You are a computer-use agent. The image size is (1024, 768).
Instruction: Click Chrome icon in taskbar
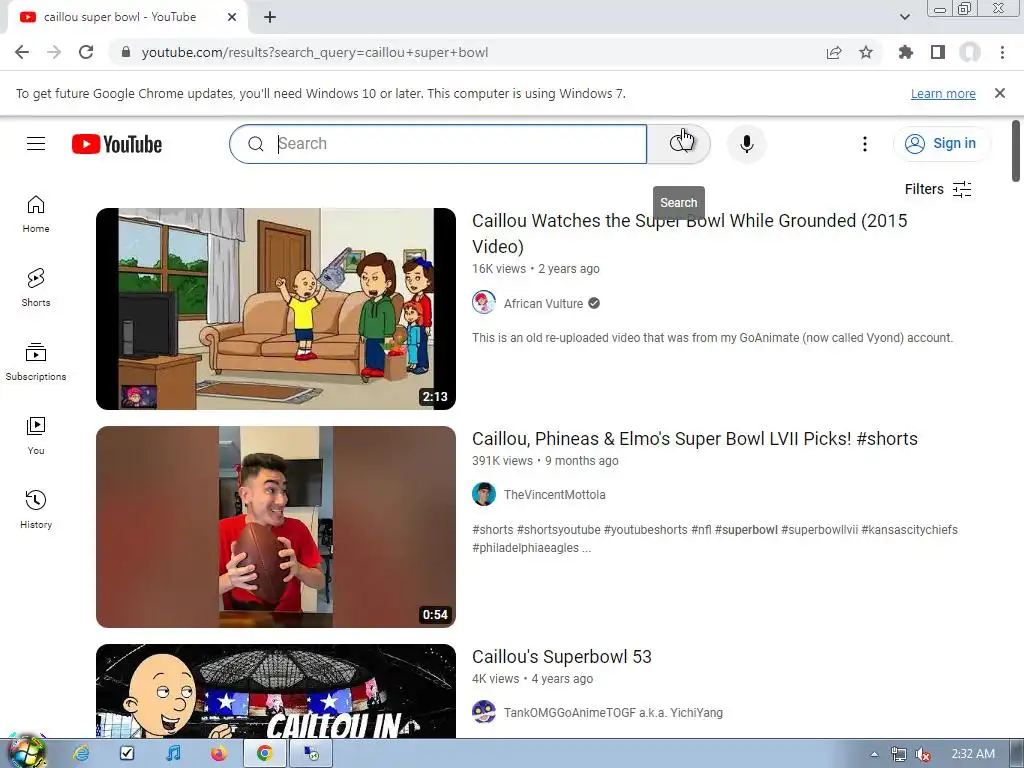coord(264,754)
